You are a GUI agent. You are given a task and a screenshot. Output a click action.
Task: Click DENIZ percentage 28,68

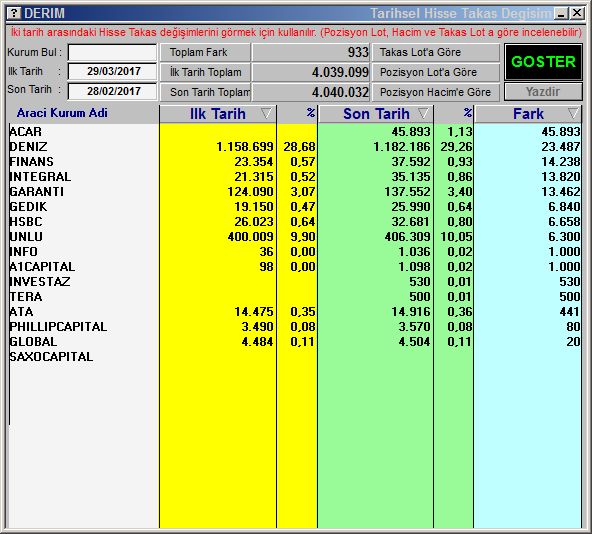pos(299,147)
